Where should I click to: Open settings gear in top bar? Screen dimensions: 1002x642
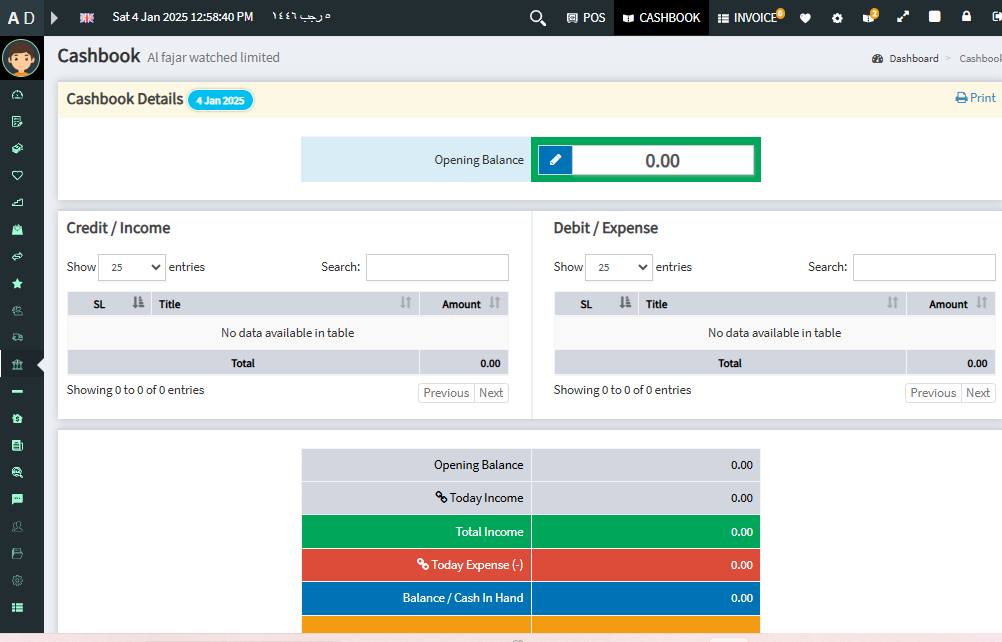pyautogui.click(x=837, y=18)
